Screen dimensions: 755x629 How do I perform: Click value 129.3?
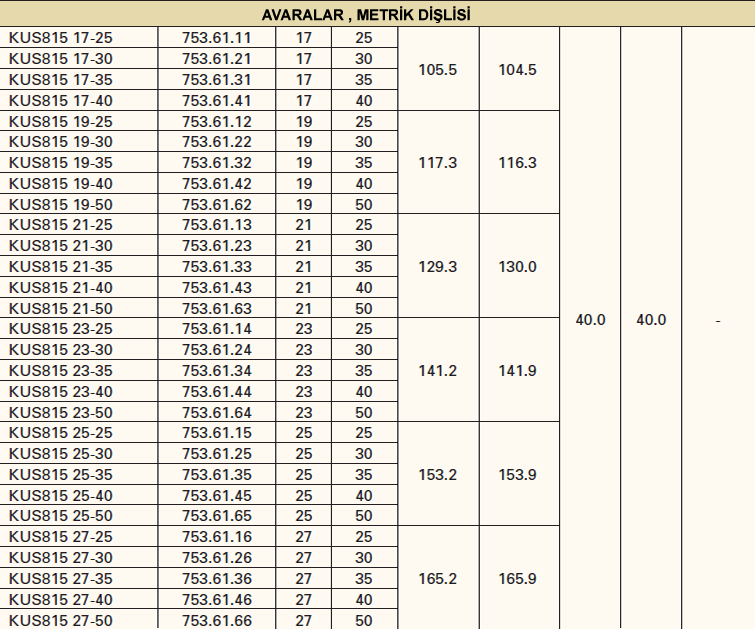pyautogui.click(x=437, y=267)
